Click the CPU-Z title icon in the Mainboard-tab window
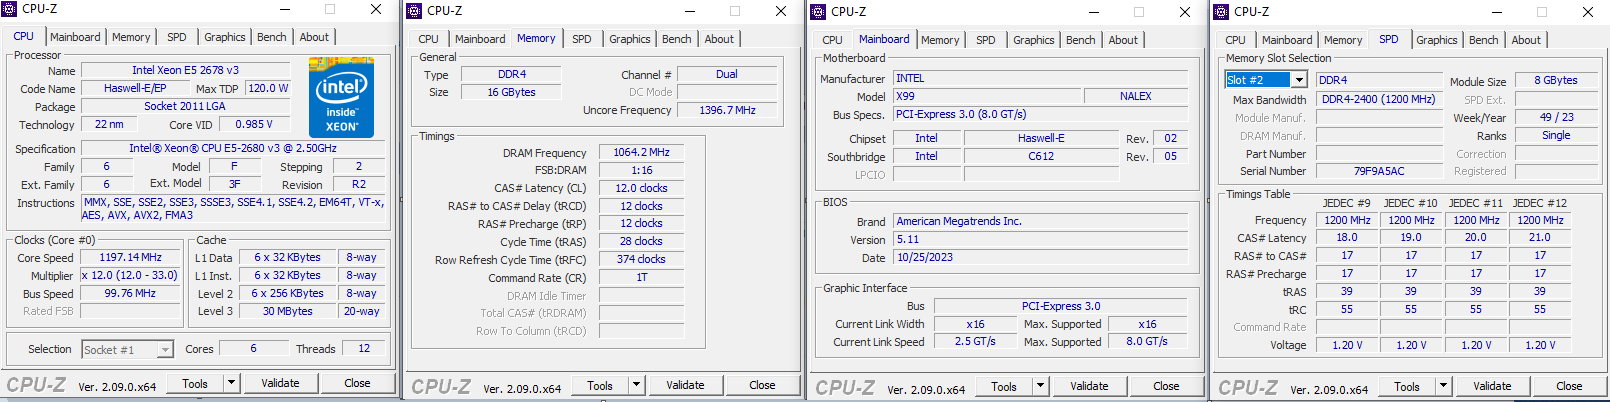The width and height of the screenshot is (1610, 402). point(819,12)
